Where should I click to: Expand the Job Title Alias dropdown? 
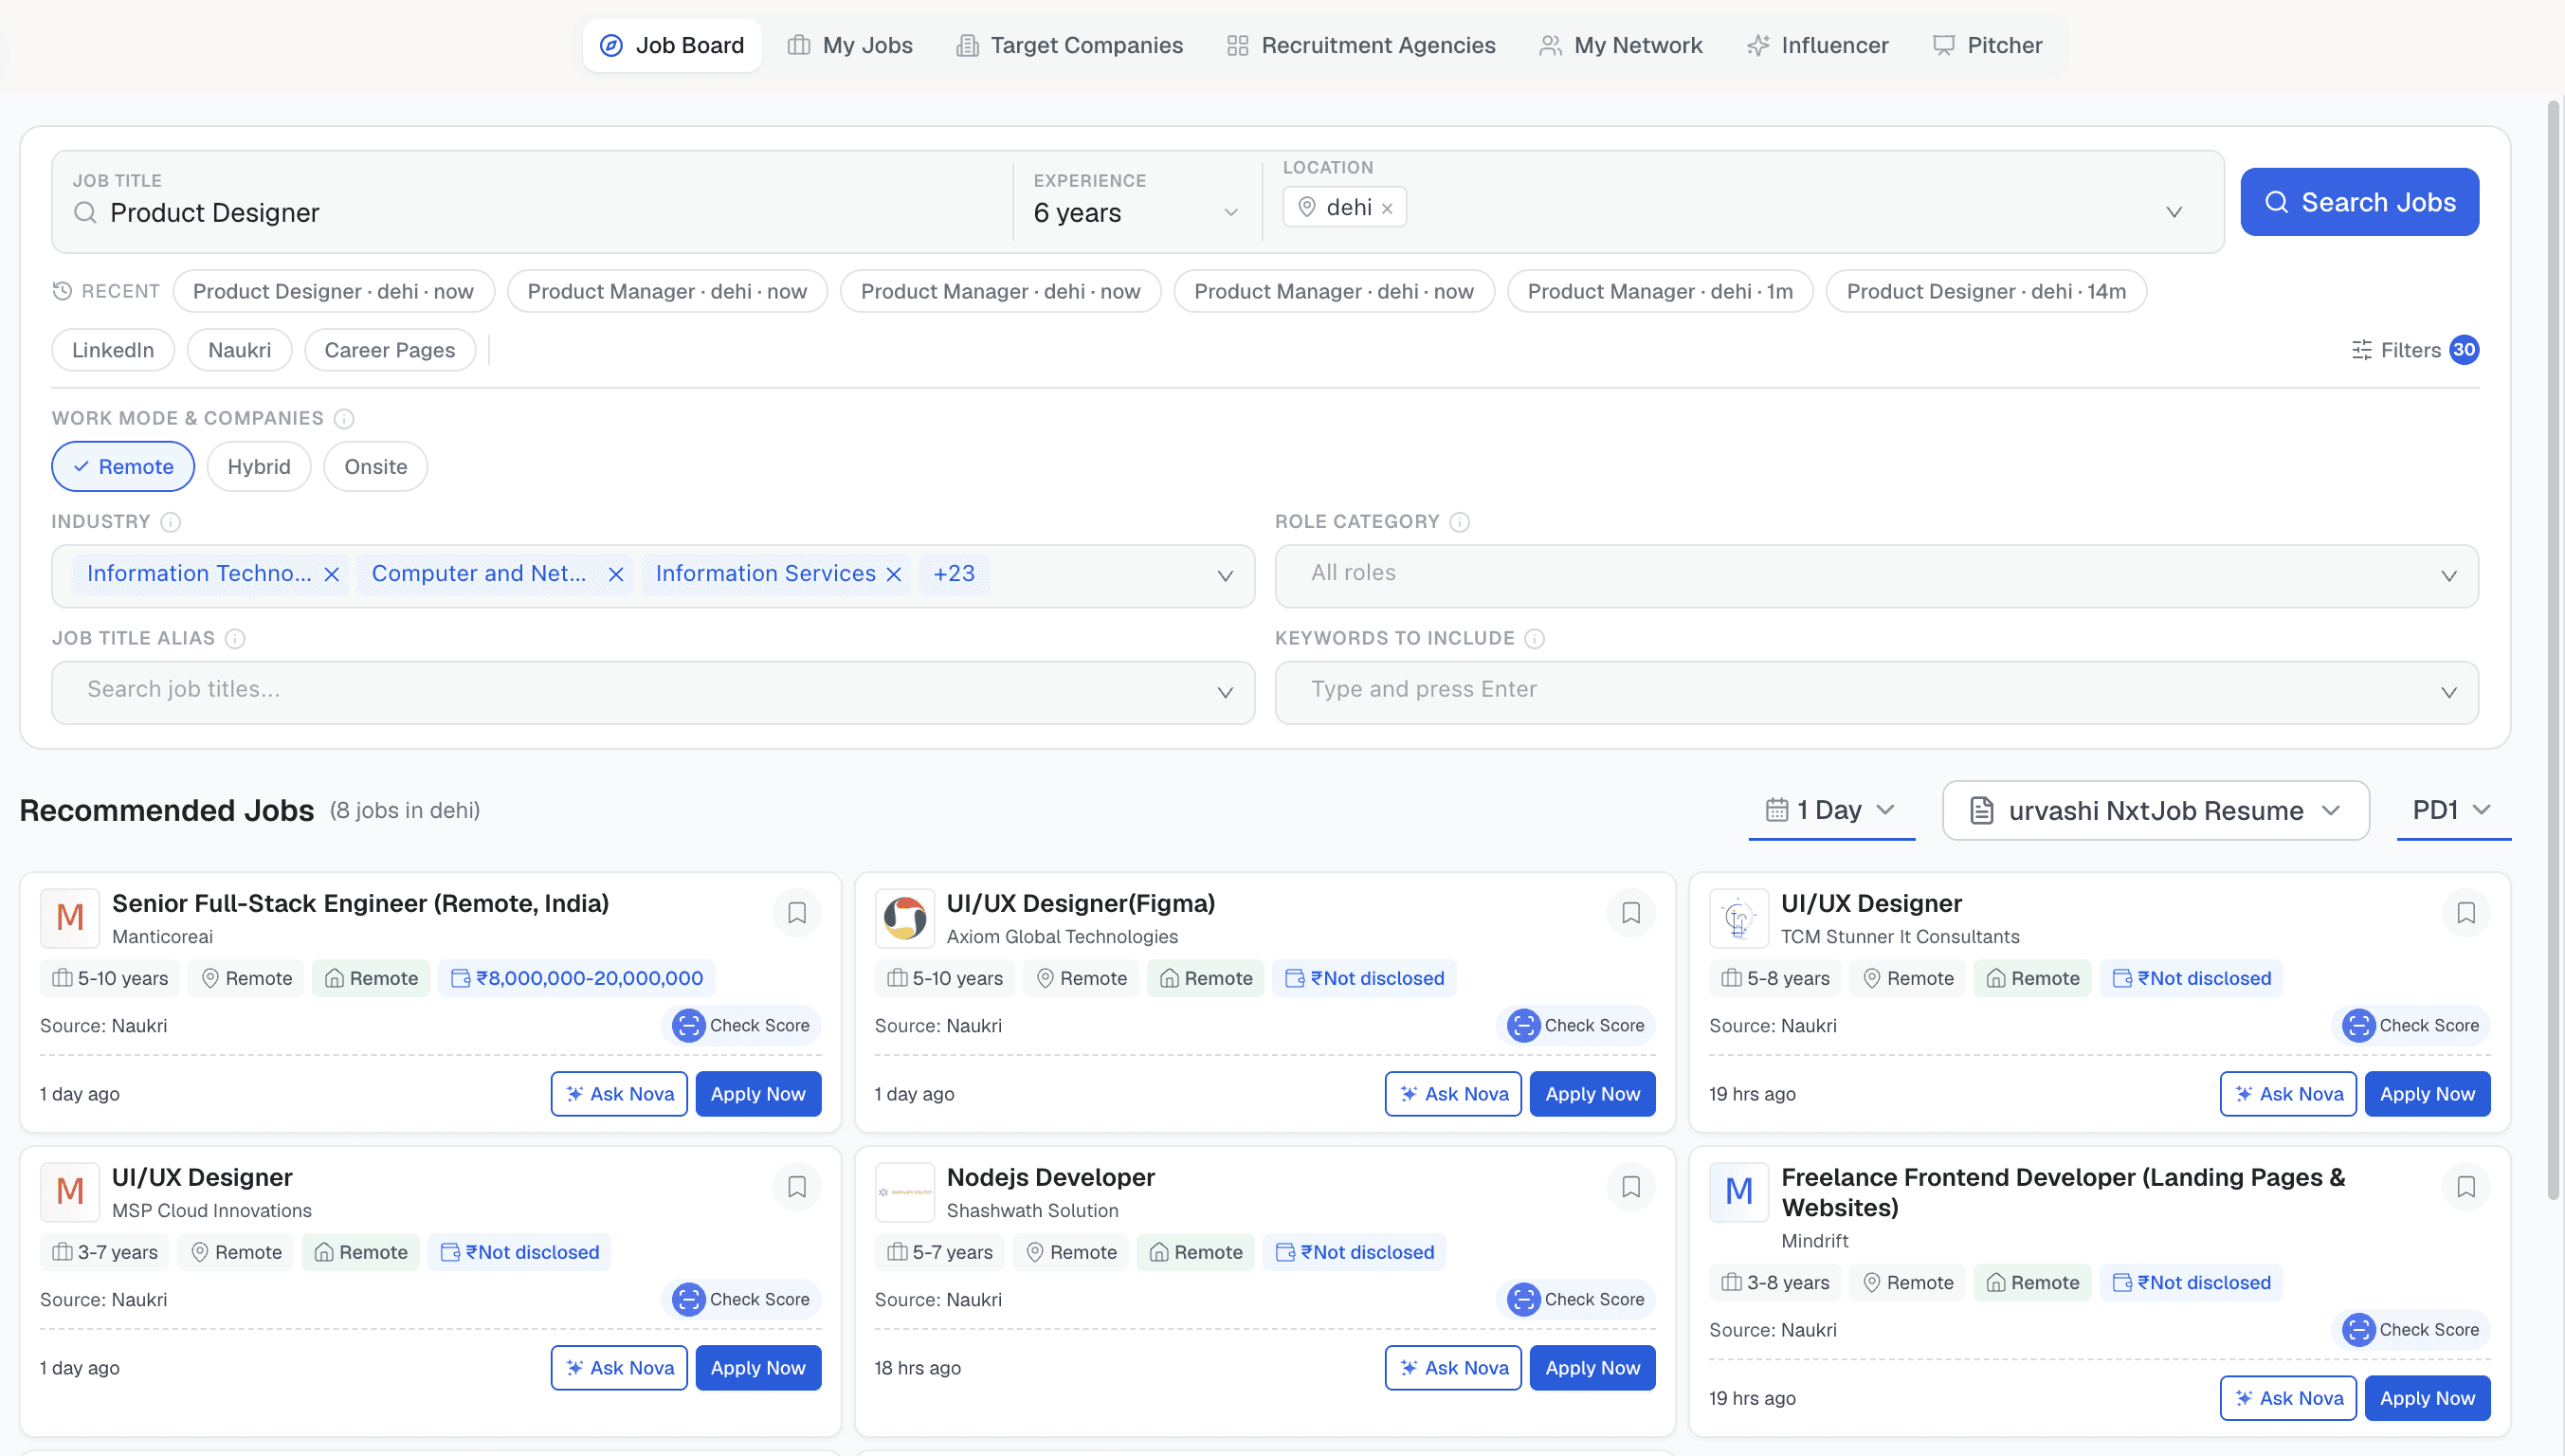1225,693
